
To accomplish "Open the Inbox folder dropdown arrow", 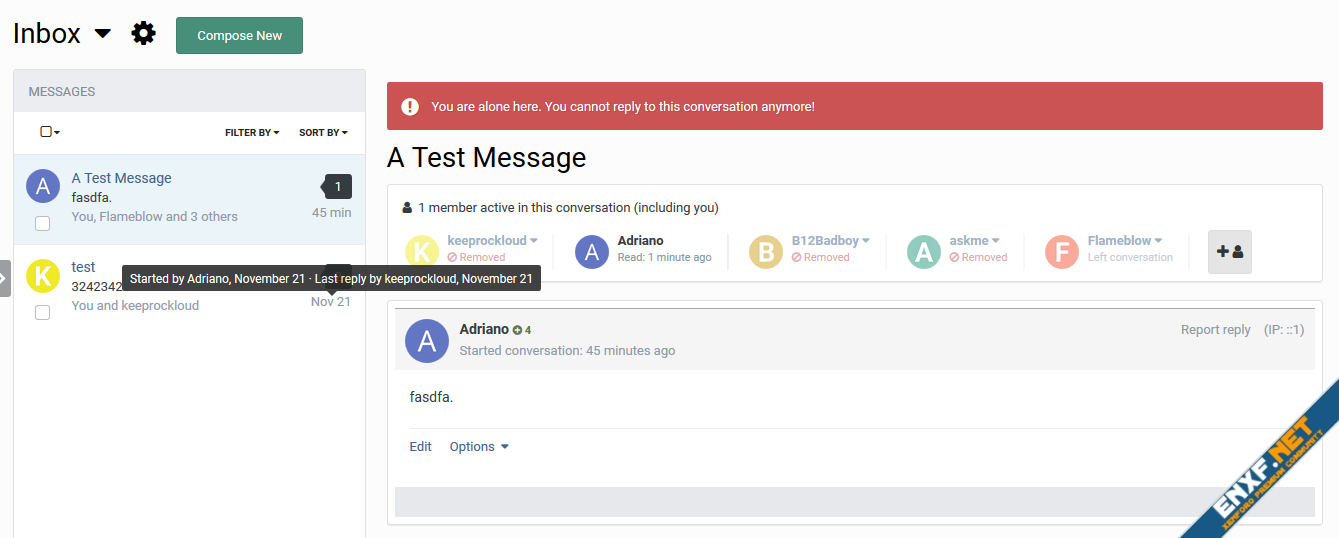I will pyautogui.click(x=102, y=34).
